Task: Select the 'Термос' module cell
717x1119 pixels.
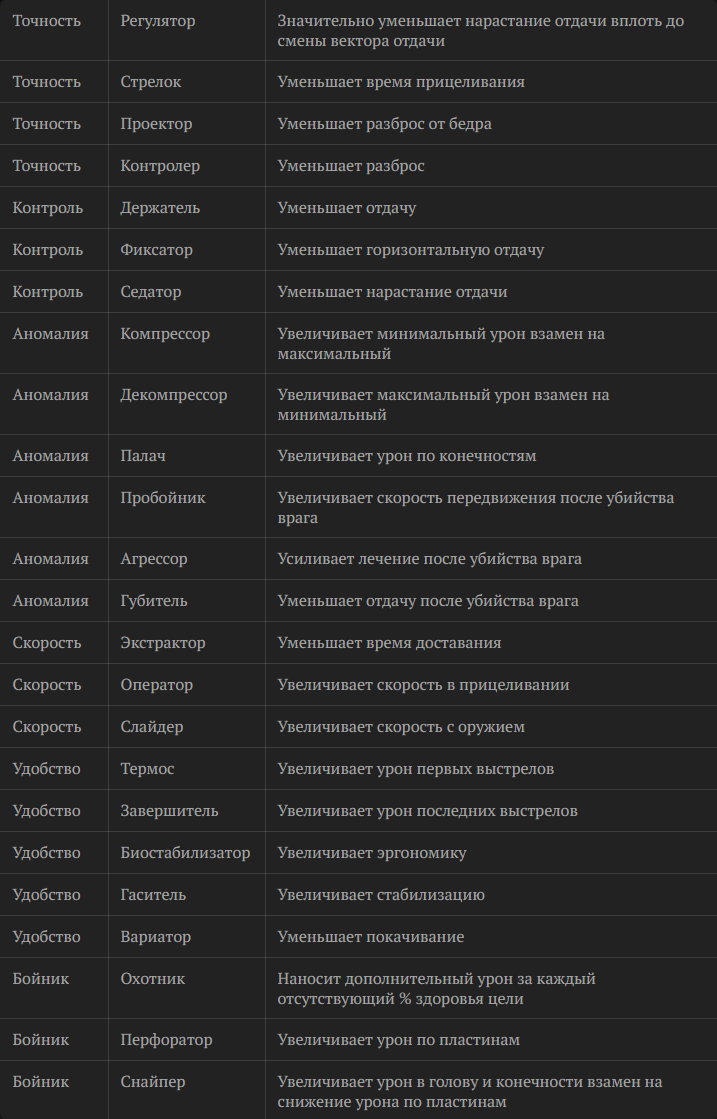Action: 147,769
